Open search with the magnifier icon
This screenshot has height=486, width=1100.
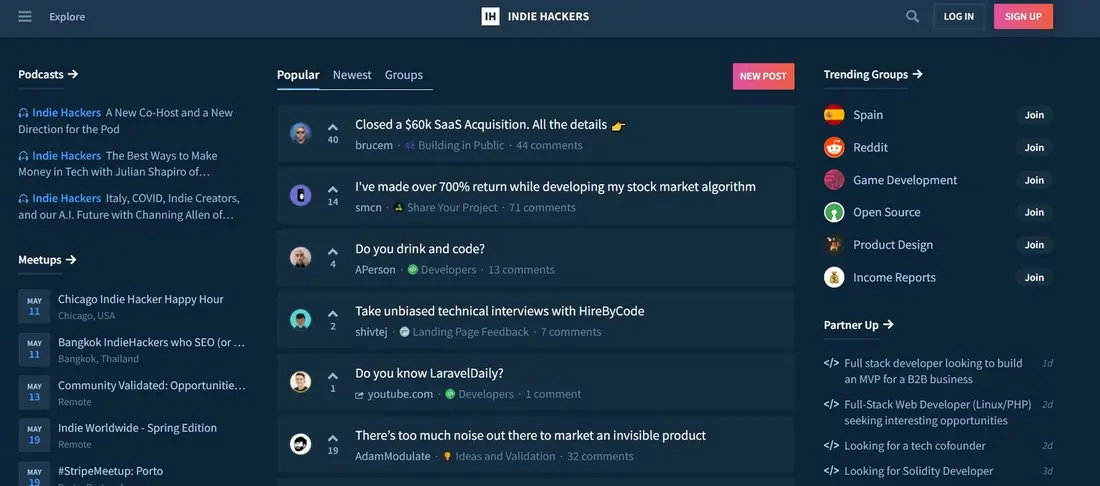tap(912, 16)
